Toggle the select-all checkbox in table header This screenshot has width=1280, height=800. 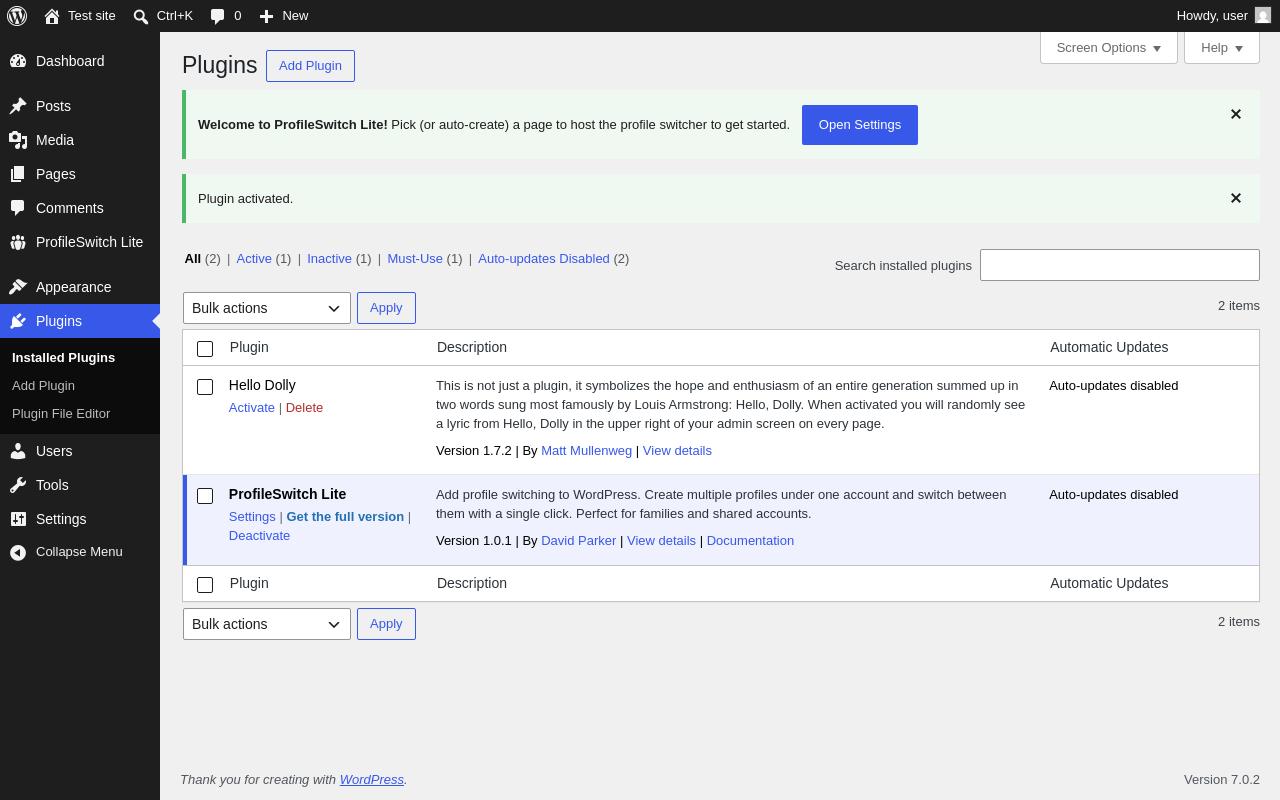coord(205,349)
